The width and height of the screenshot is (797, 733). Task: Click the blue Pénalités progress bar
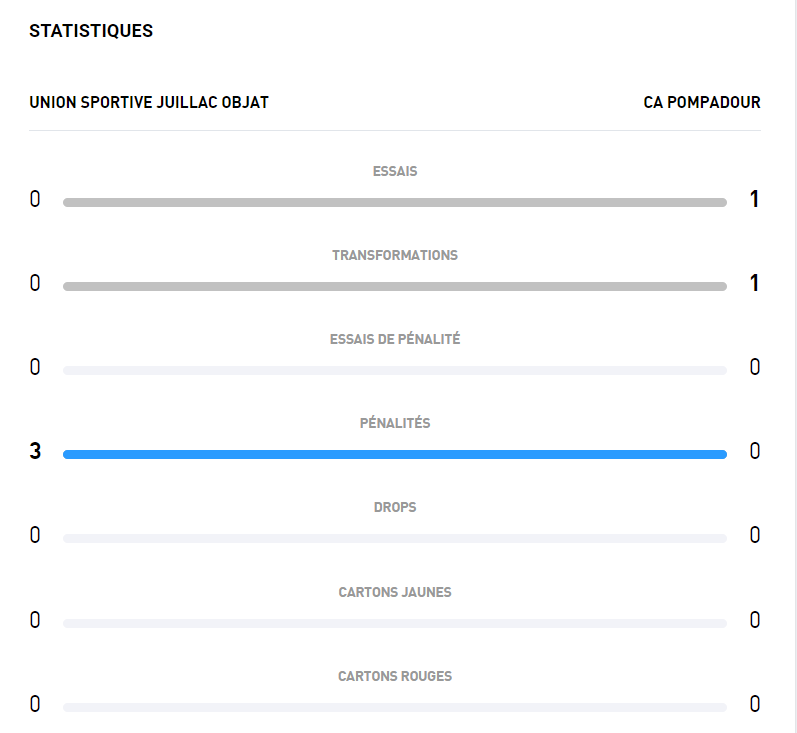[x=394, y=454]
